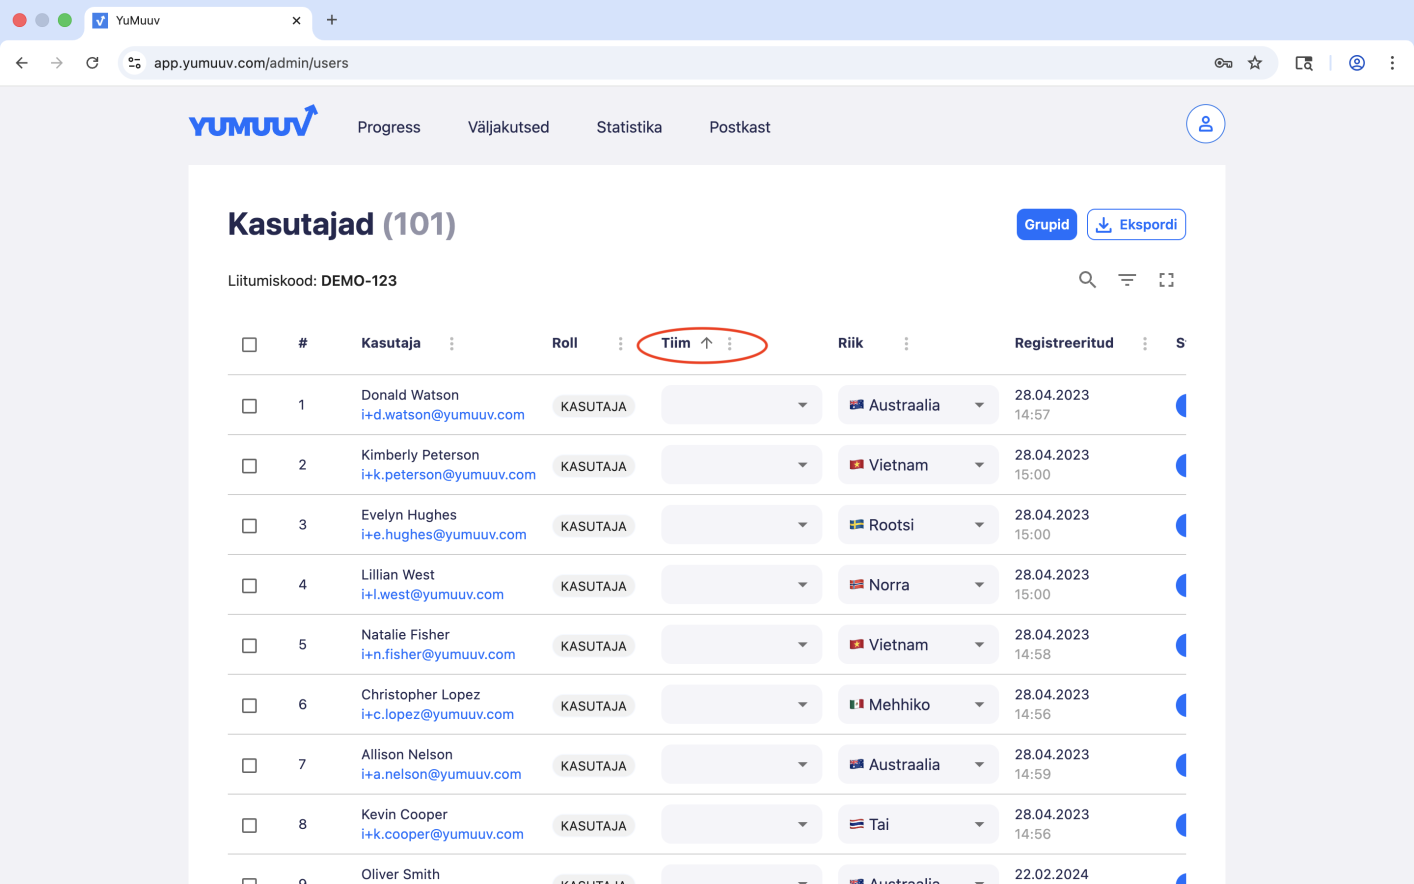This screenshot has height=884, width=1414.
Task: Select all users with header checkbox
Action: 250,345
